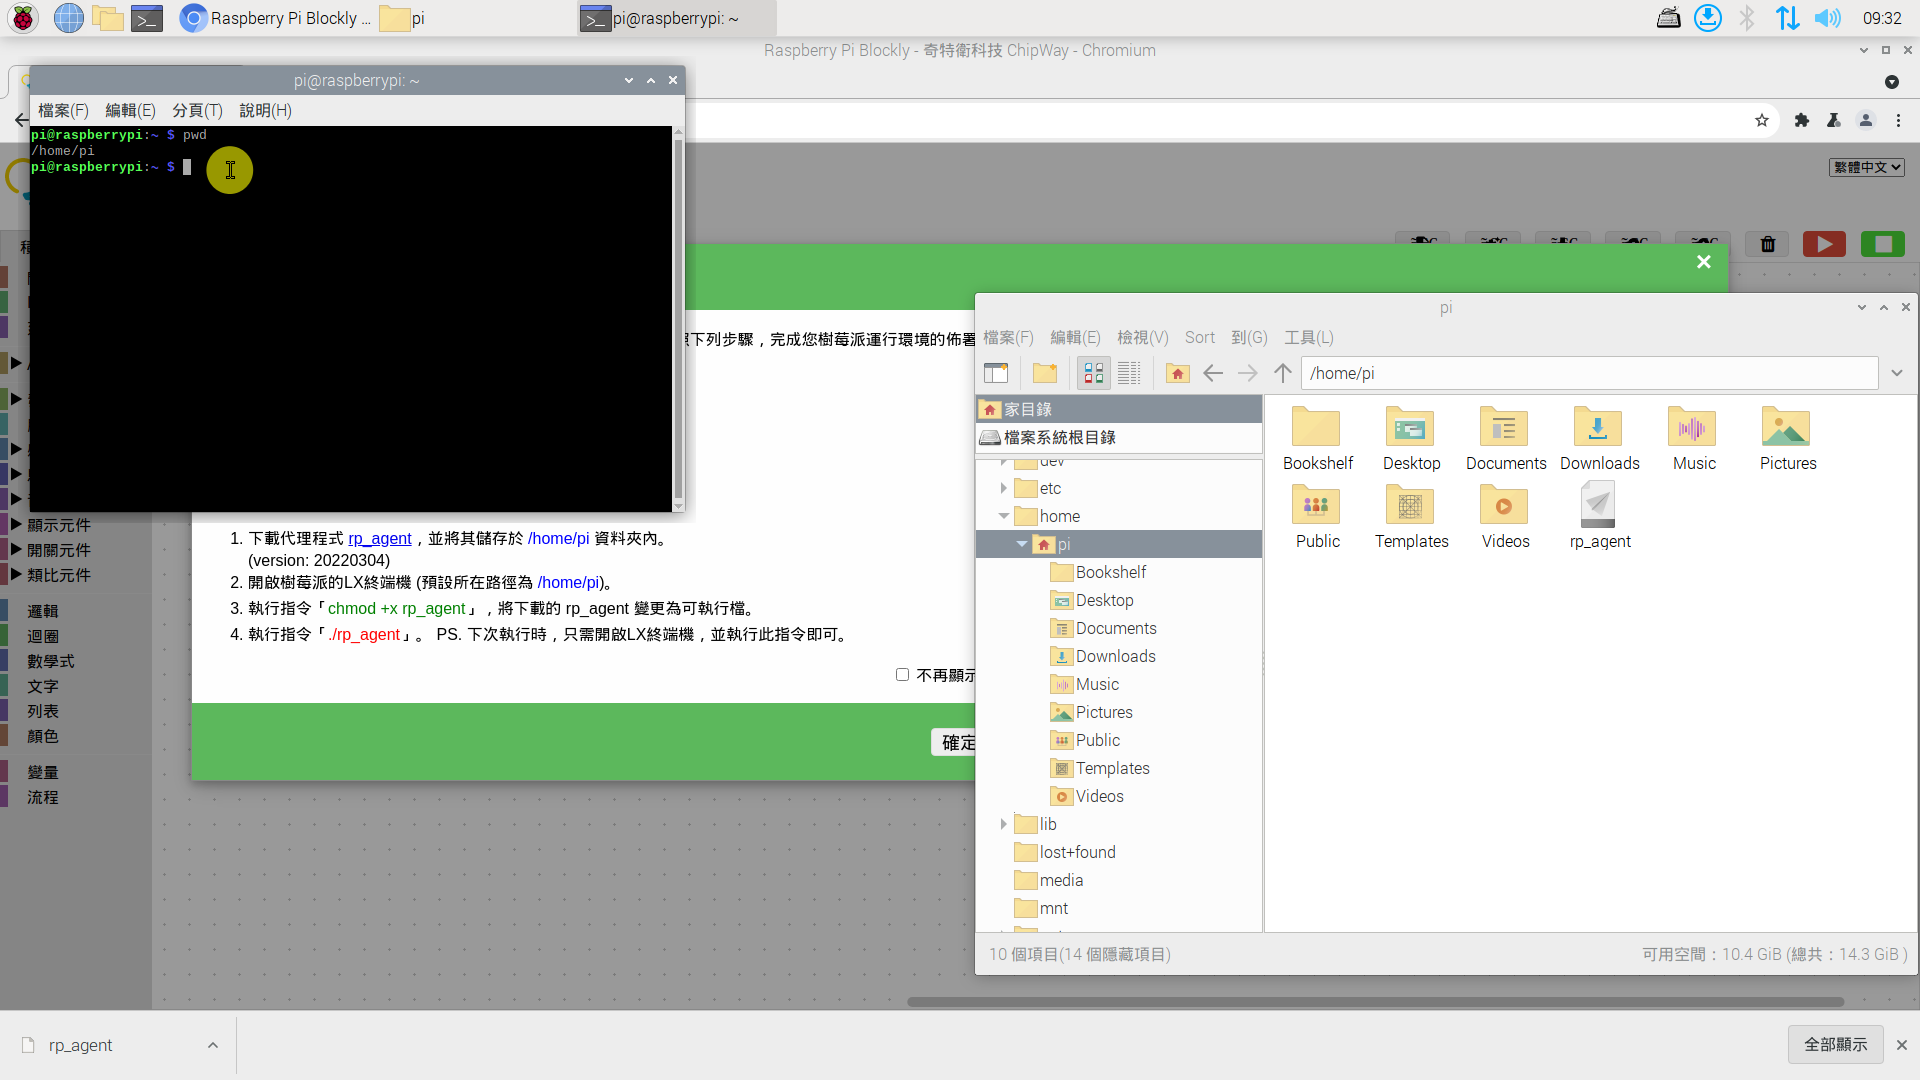The height and width of the screenshot is (1080, 1920).
Task: Toggle the volume speaker icon
Action: coord(1828,18)
